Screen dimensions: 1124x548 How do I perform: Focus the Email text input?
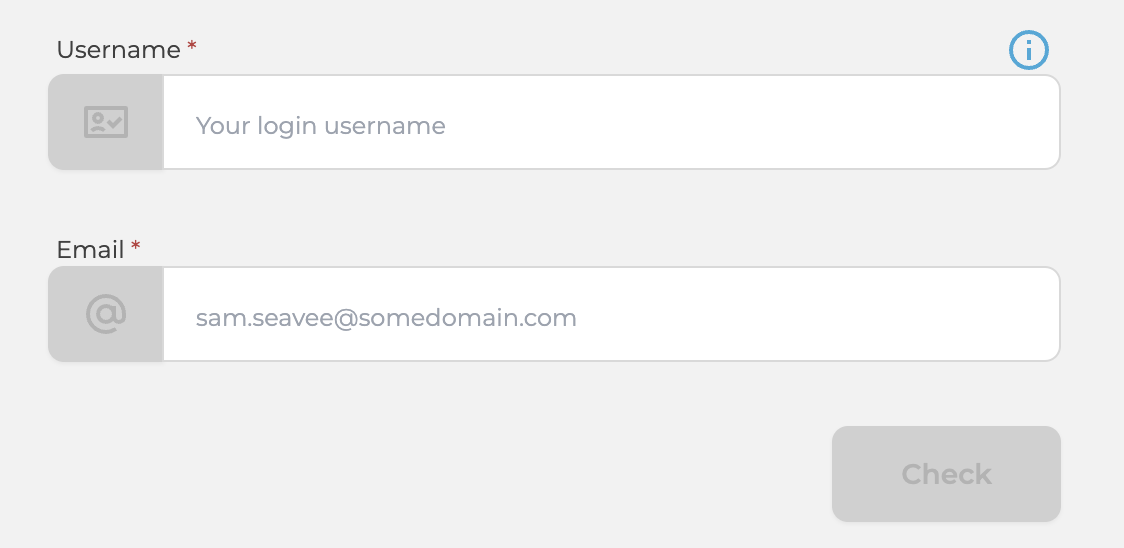(611, 314)
